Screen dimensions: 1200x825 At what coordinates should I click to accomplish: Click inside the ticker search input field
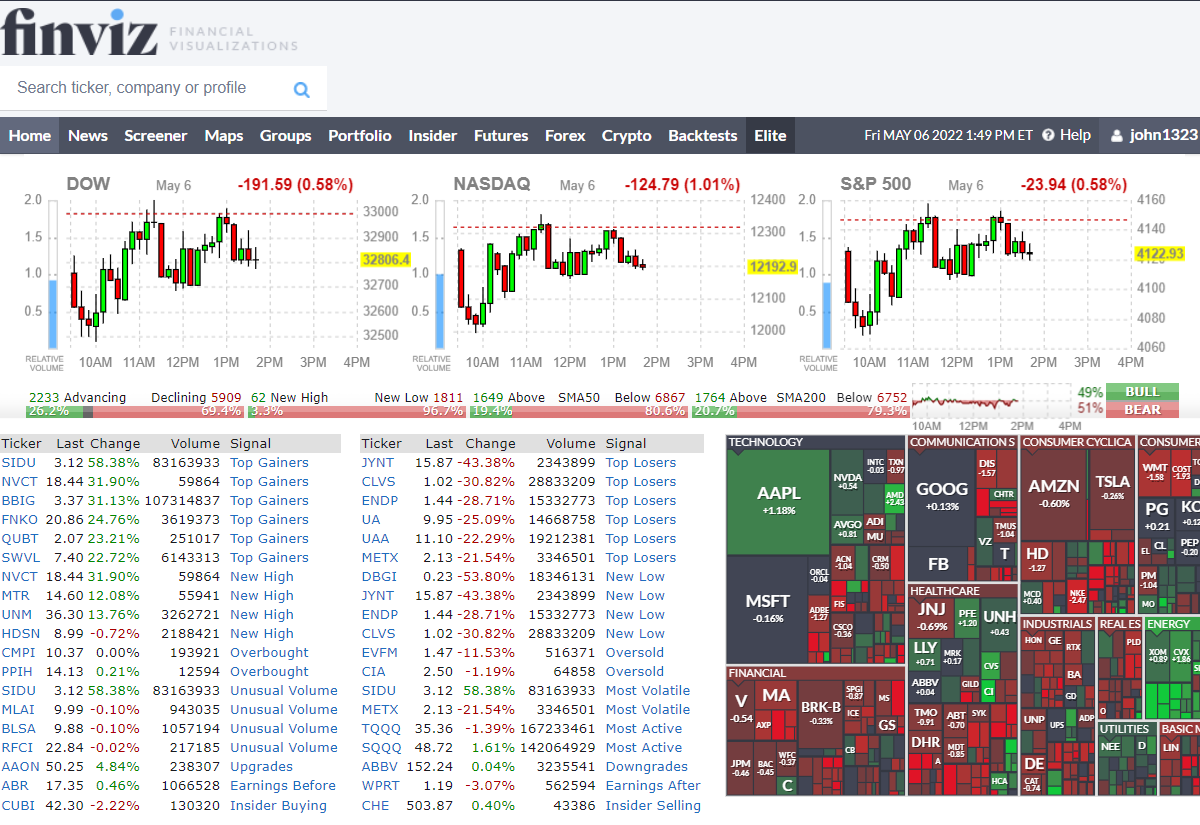pyautogui.click(x=140, y=89)
